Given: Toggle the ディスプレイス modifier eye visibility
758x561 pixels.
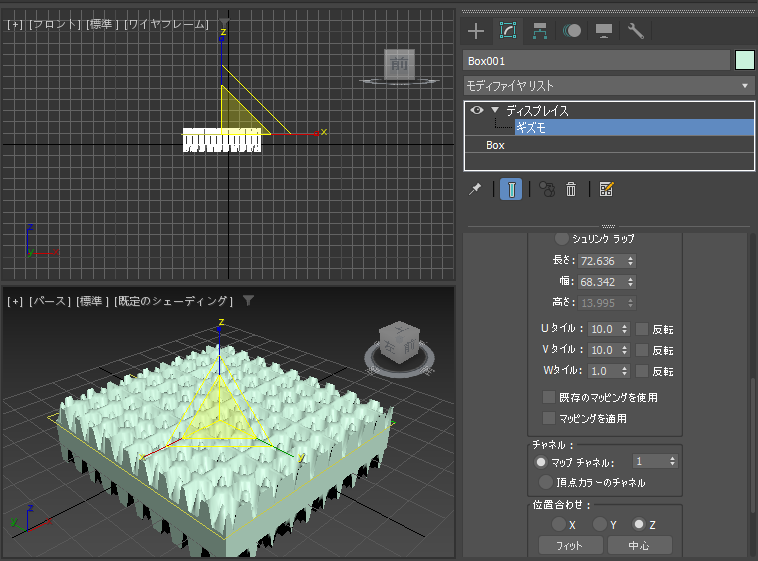Looking at the screenshot, I should click(x=477, y=110).
